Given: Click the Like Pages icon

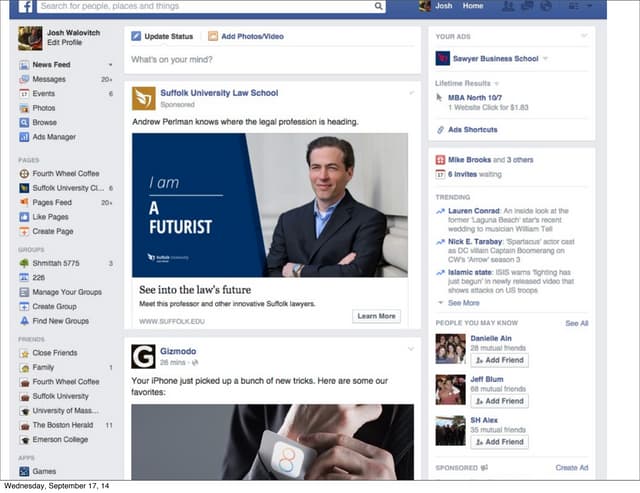Looking at the screenshot, I should pyautogui.click(x=24, y=217).
